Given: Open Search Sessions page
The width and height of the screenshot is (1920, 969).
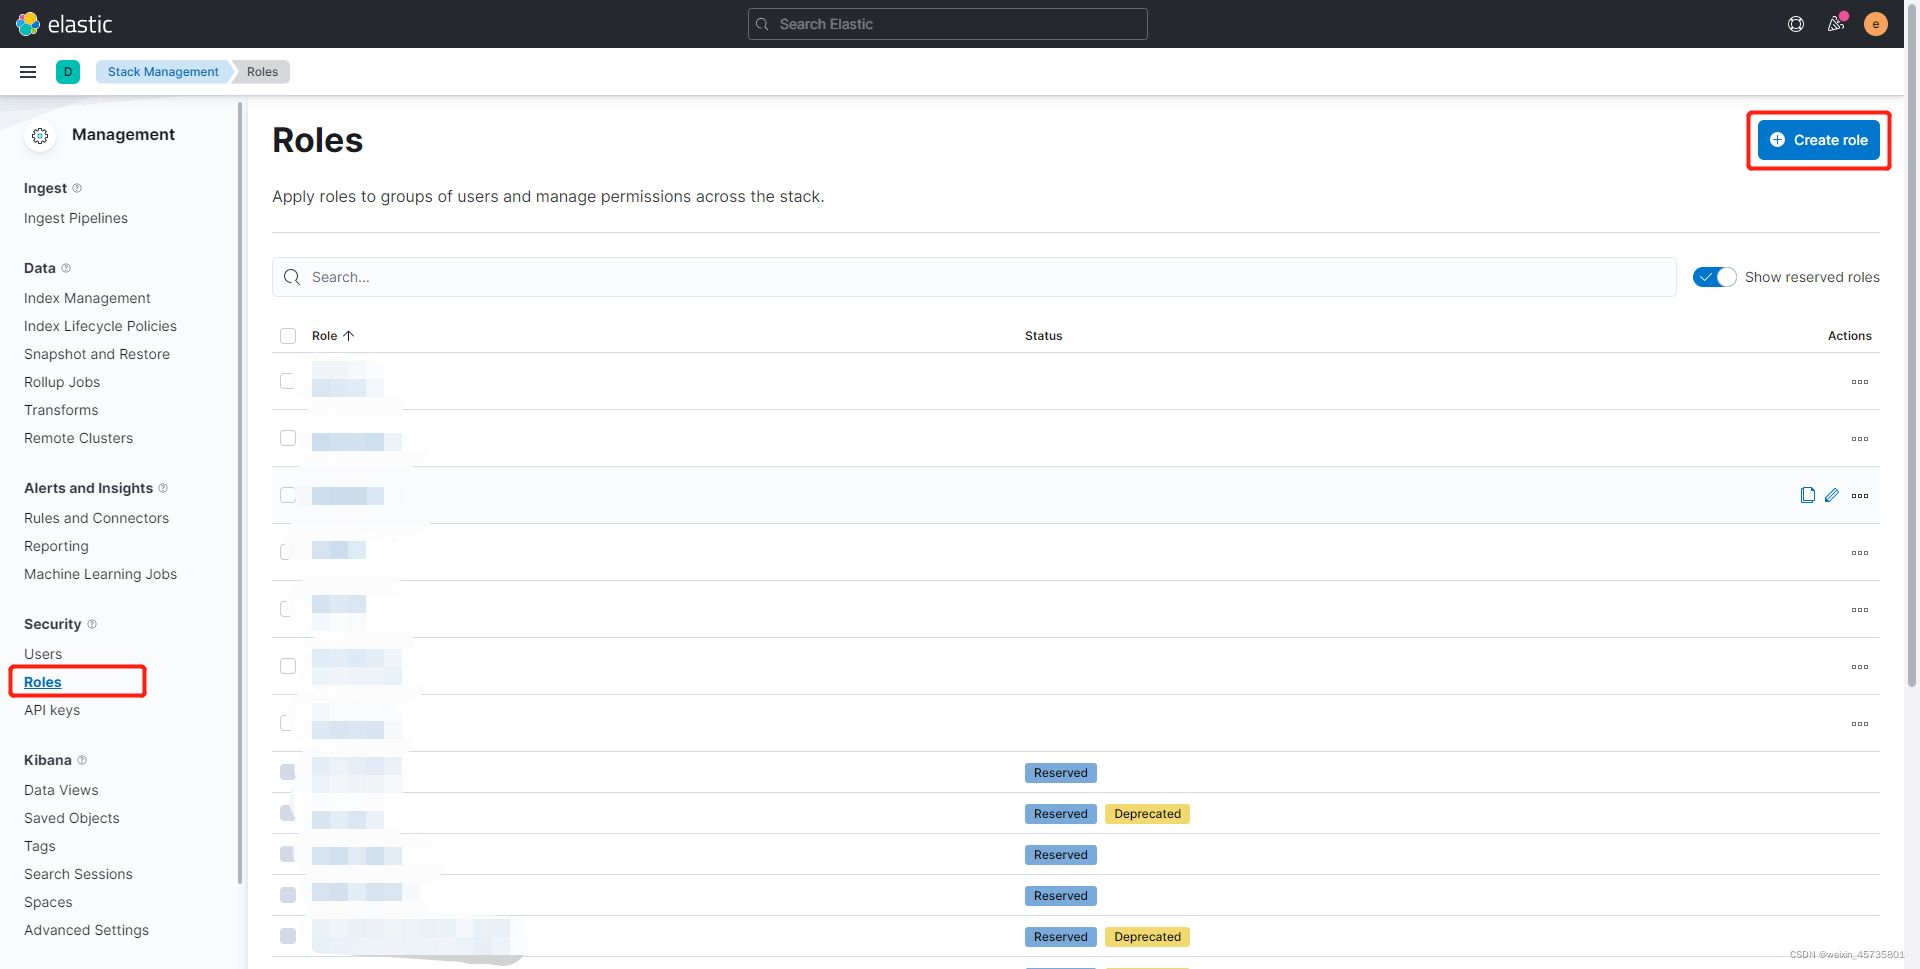Looking at the screenshot, I should (x=78, y=874).
